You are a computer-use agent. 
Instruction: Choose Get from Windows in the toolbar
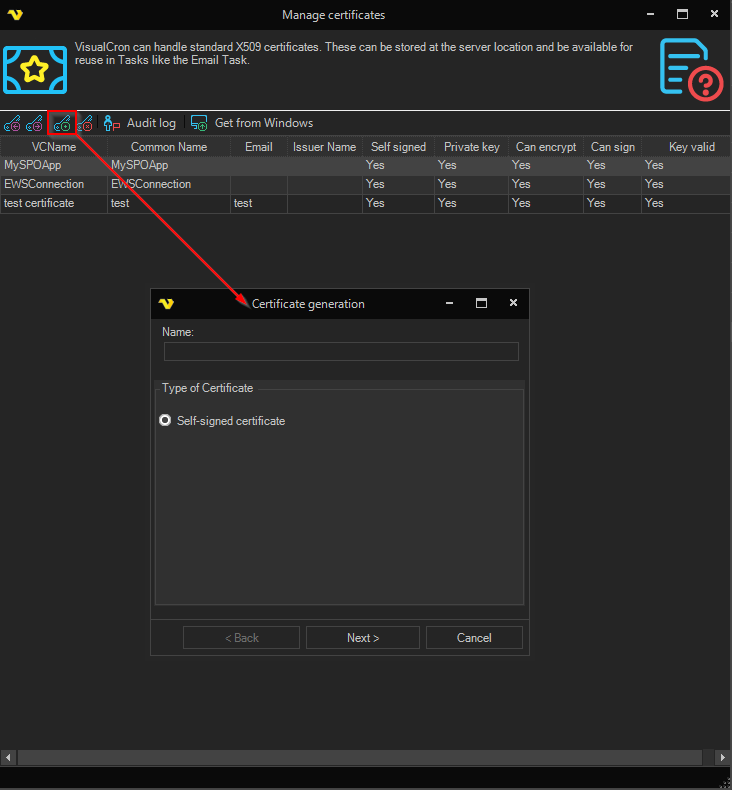pyautogui.click(x=252, y=123)
